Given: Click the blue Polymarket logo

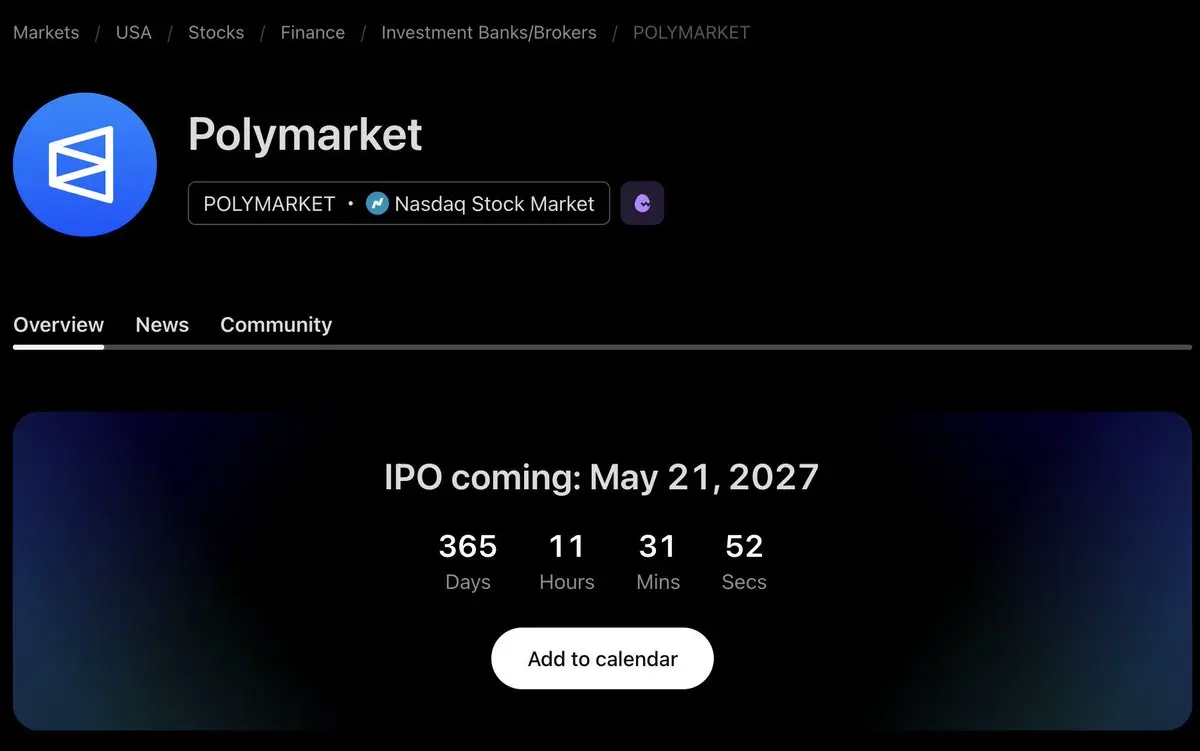Looking at the screenshot, I should (x=85, y=165).
